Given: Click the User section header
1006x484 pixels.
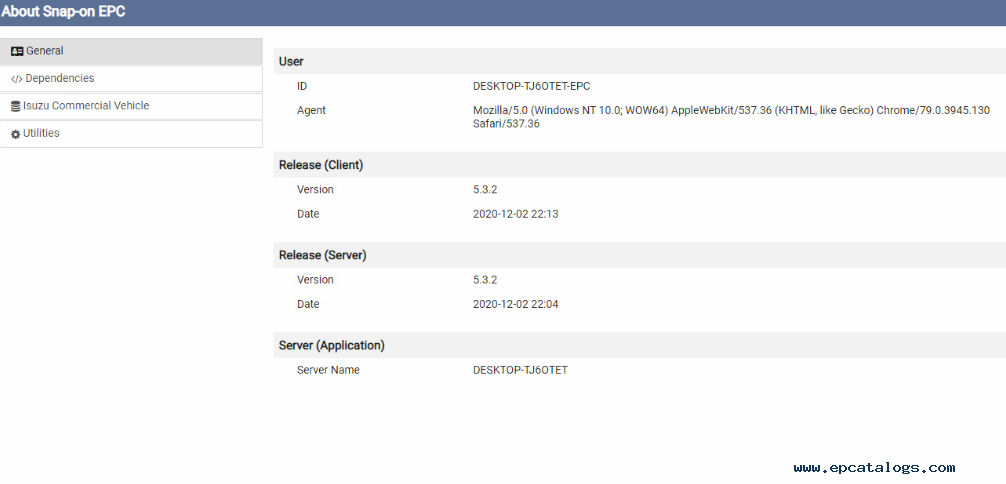Looking at the screenshot, I should (640, 62).
